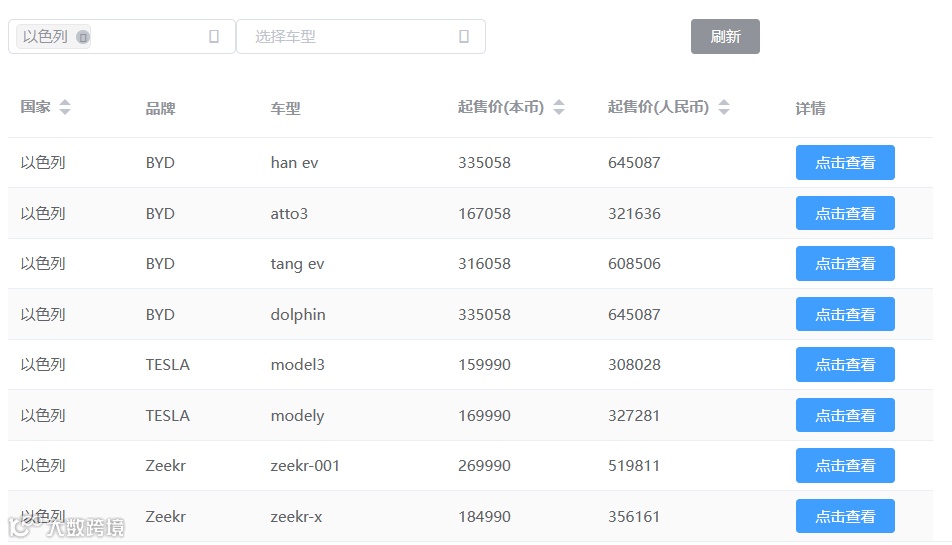The width and height of the screenshot is (952, 545).
Task: Click the price value 316058
Action: (x=484, y=264)
